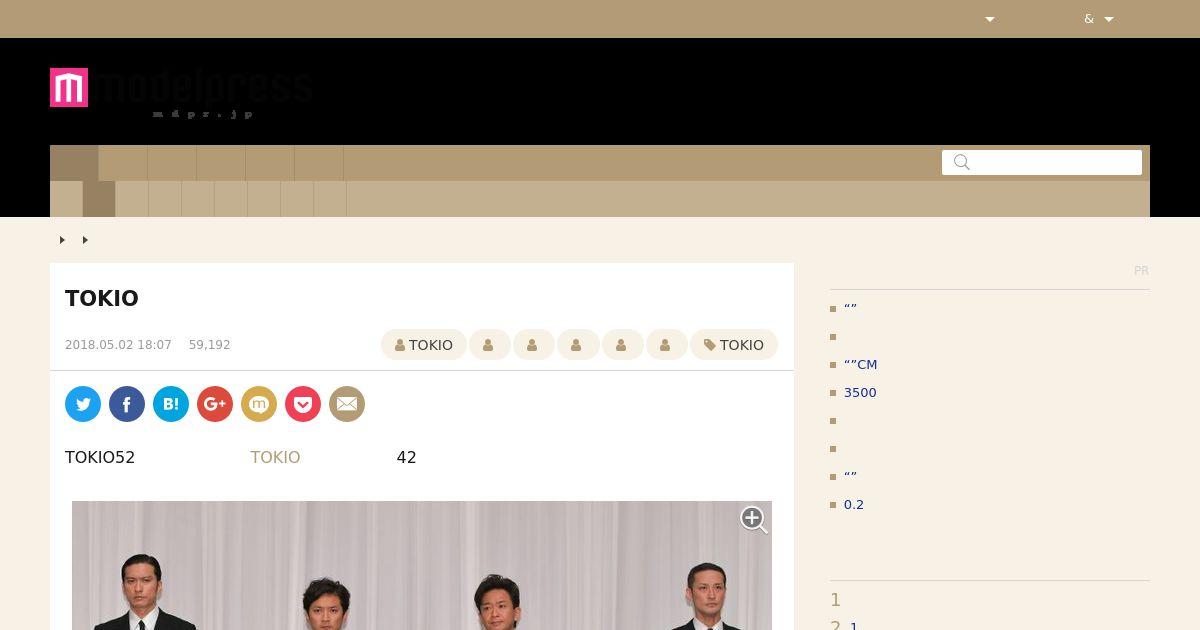This screenshot has height=630, width=1200.
Task: Click into the header search field
Action: [1042, 162]
